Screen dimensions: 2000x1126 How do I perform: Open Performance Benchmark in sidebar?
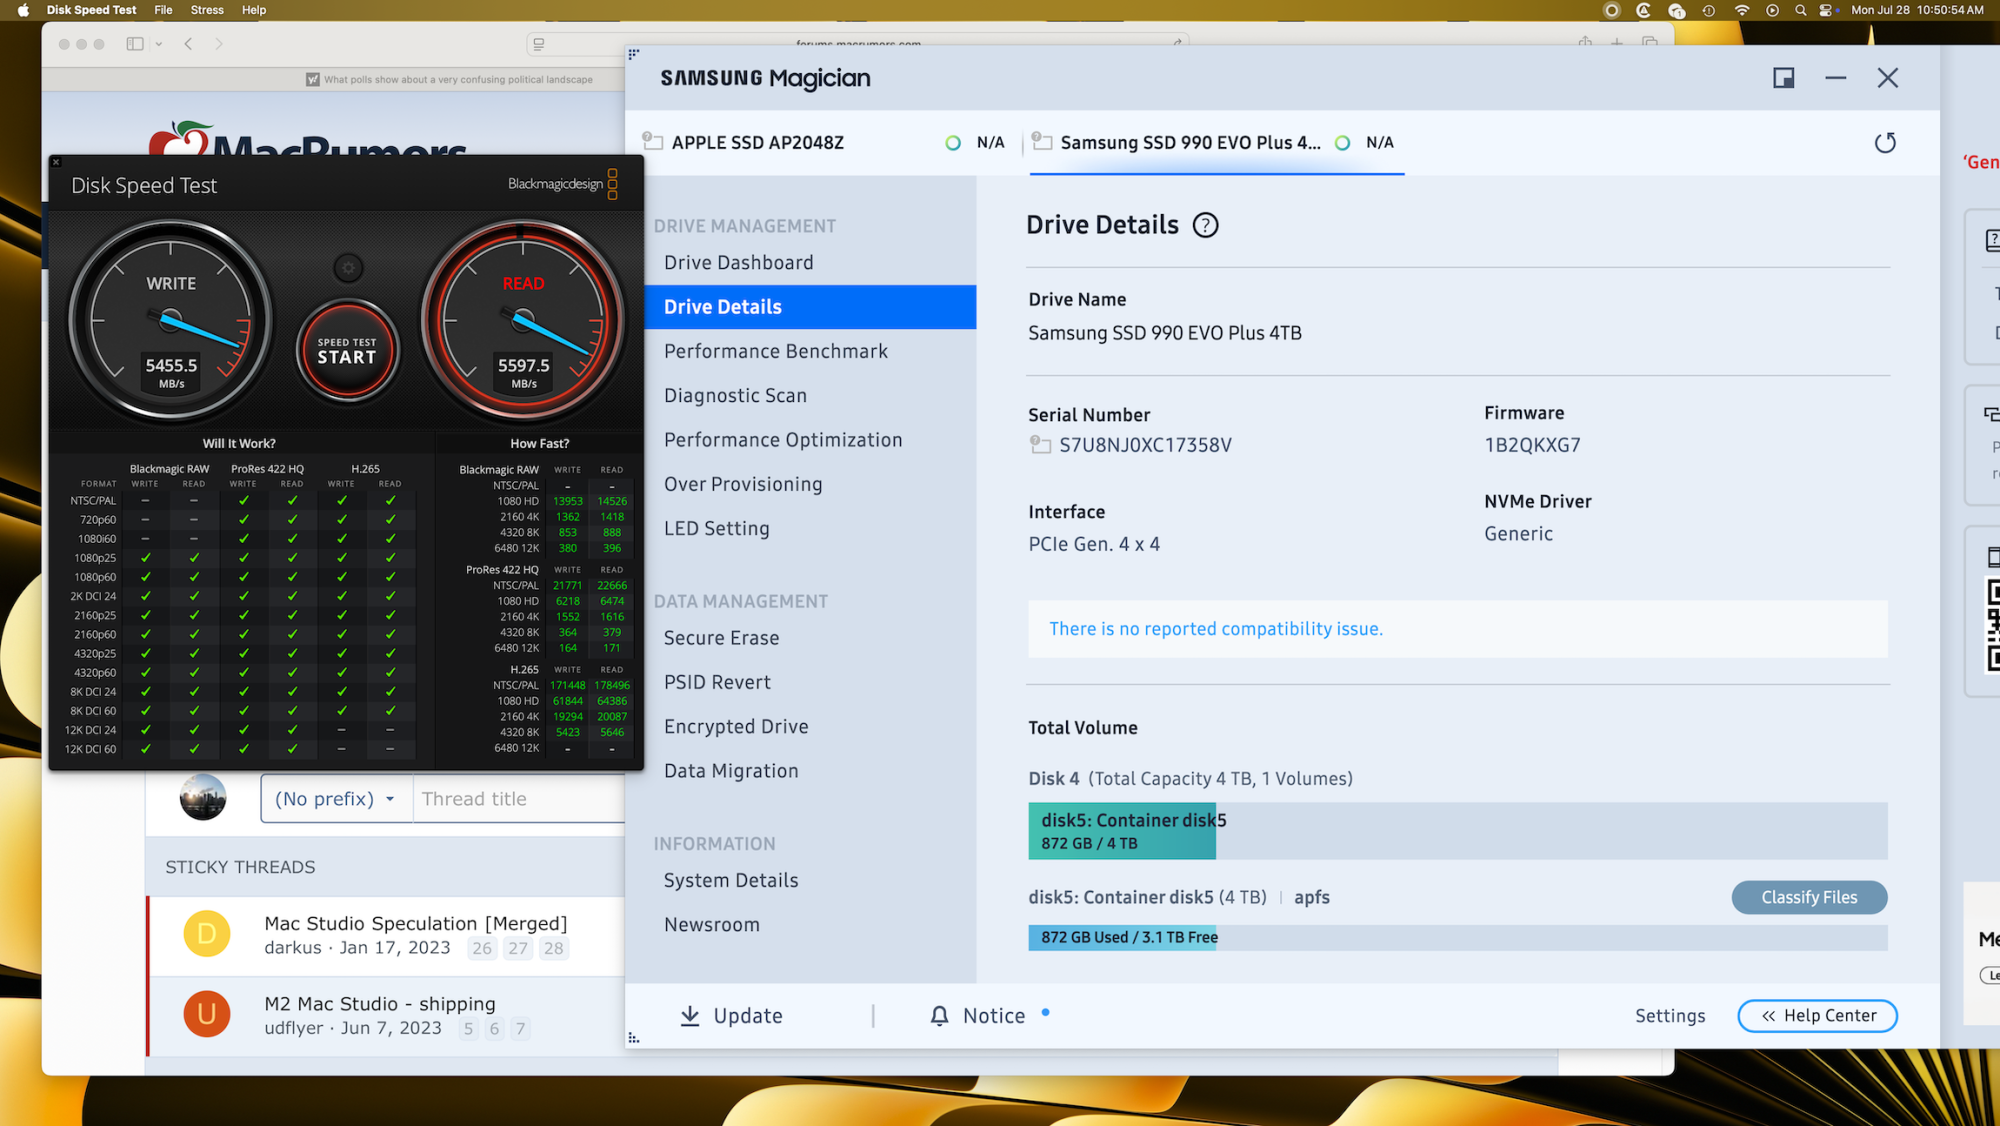click(775, 351)
